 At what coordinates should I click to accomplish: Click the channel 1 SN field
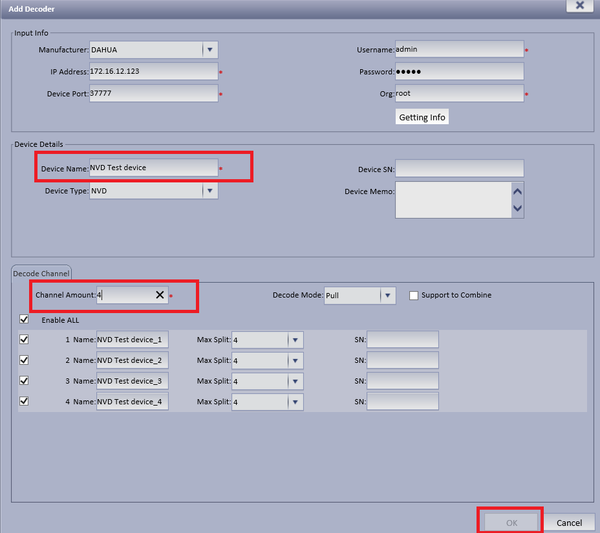point(403,340)
